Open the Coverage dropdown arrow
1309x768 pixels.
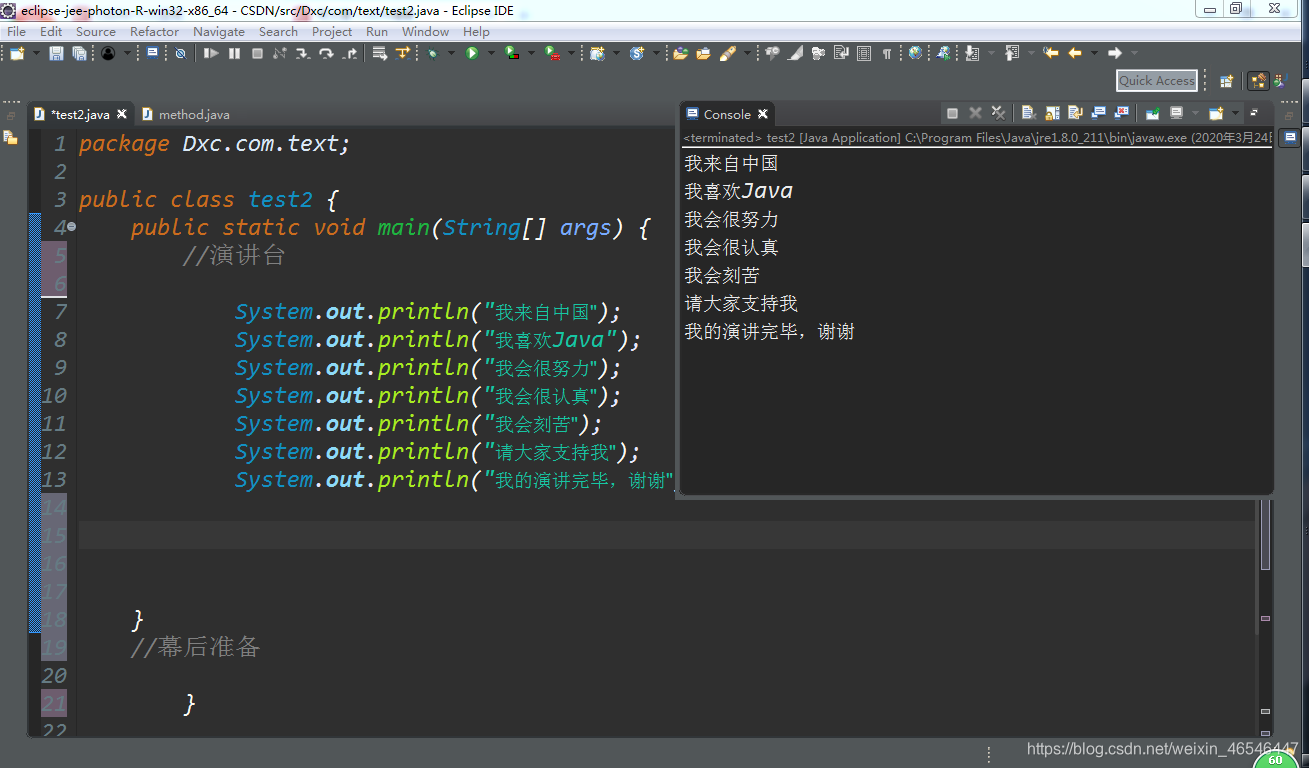(531, 53)
